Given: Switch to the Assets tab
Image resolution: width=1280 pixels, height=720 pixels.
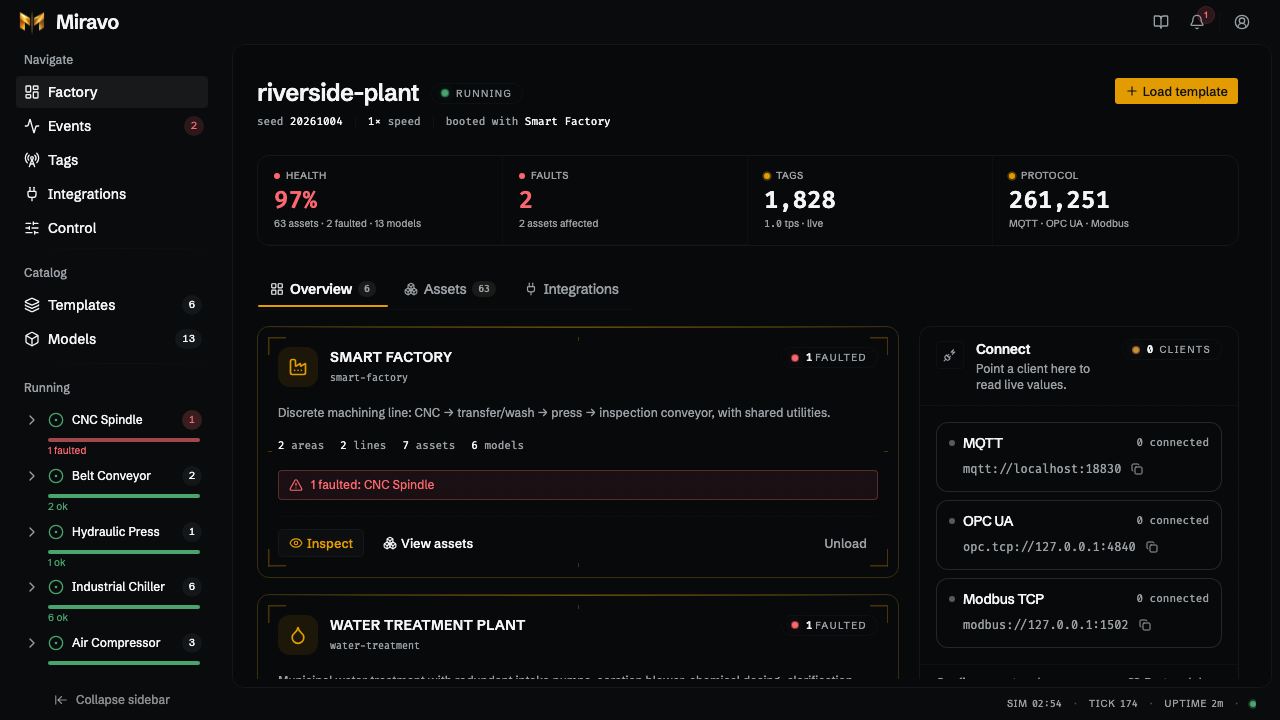Looking at the screenshot, I should click(x=449, y=289).
